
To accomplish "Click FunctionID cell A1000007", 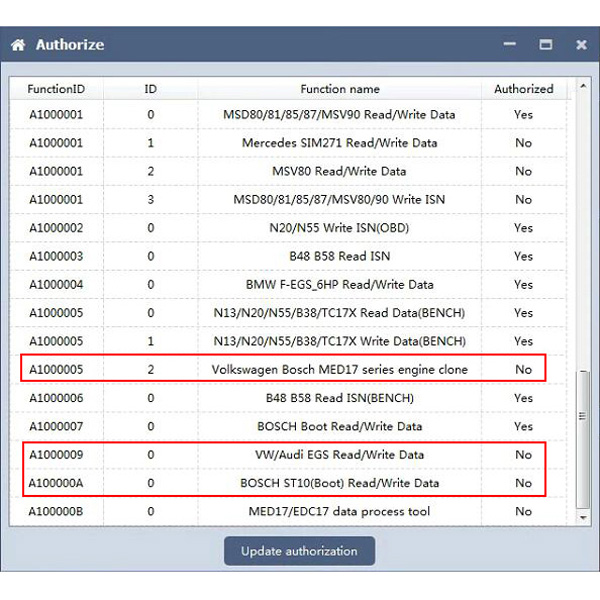I will coord(56,426).
